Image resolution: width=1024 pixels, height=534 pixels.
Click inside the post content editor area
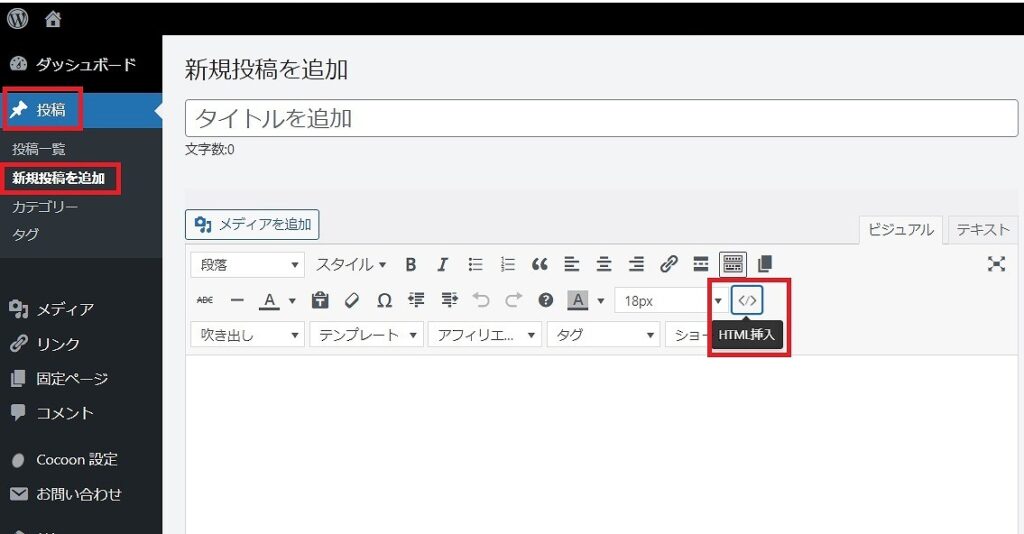pyautogui.click(x=601, y=444)
